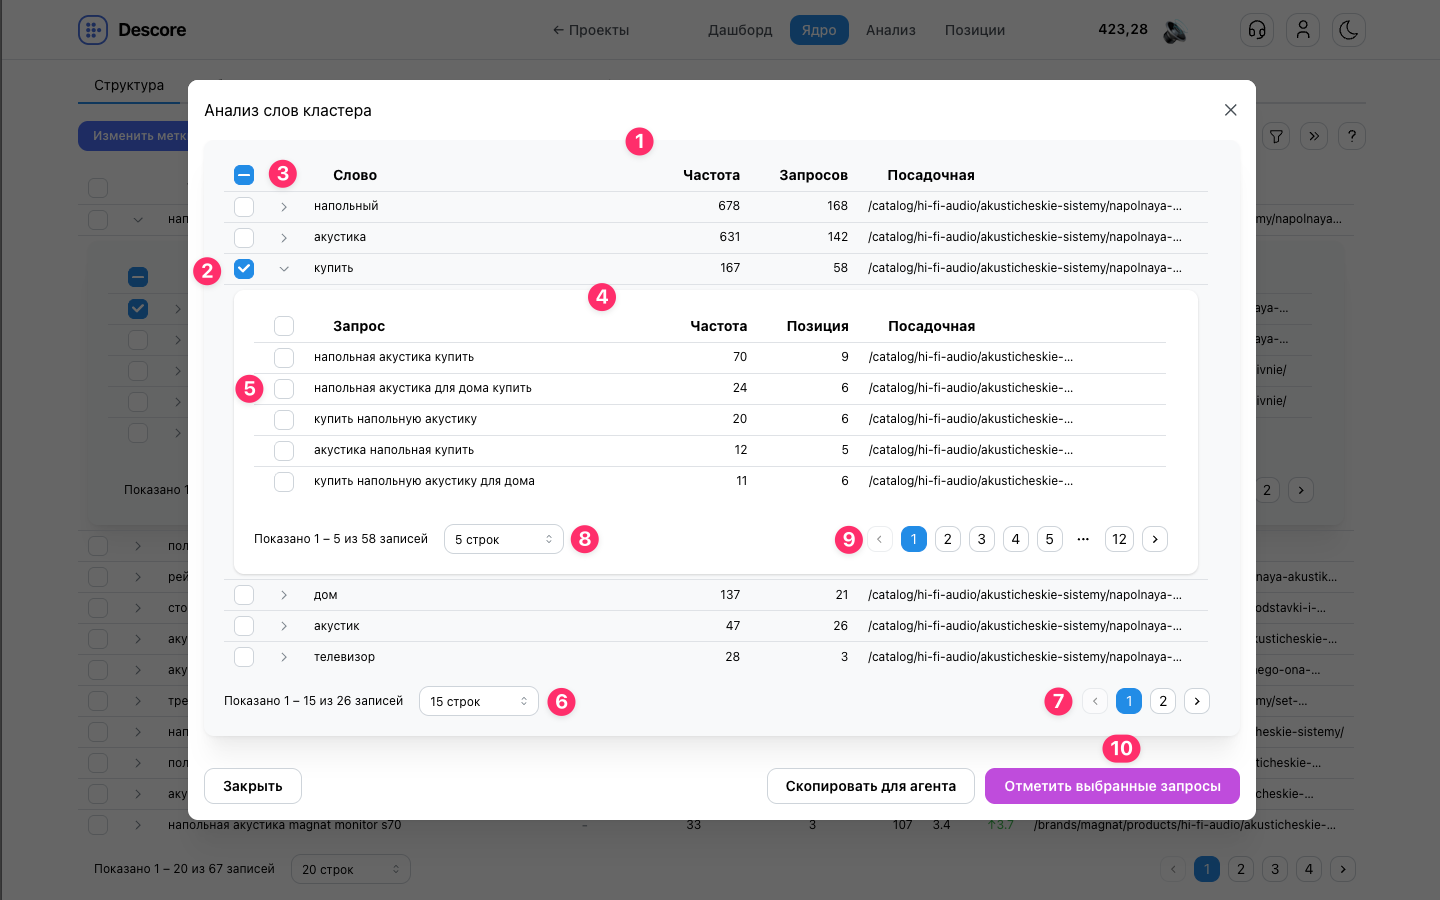
Task: Open the headphones support icon
Action: 1257,30
